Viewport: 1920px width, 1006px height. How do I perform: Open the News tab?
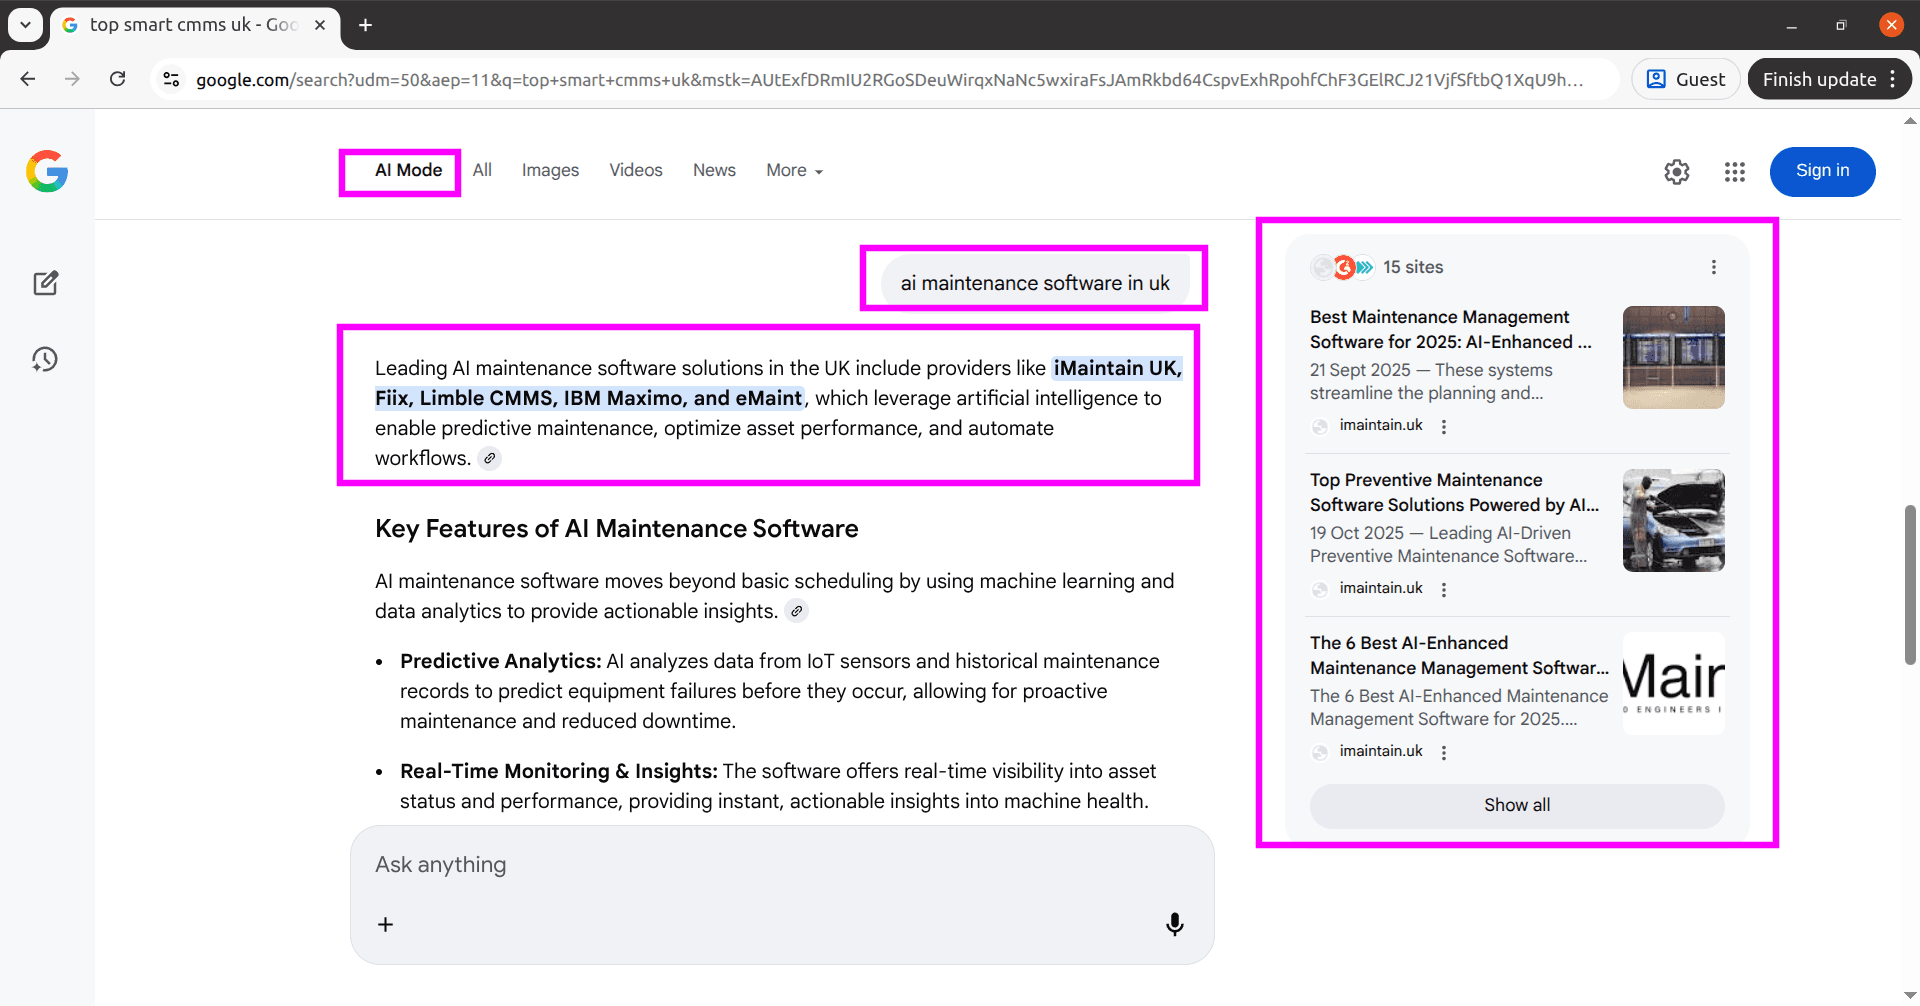click(x=713, y=170)
